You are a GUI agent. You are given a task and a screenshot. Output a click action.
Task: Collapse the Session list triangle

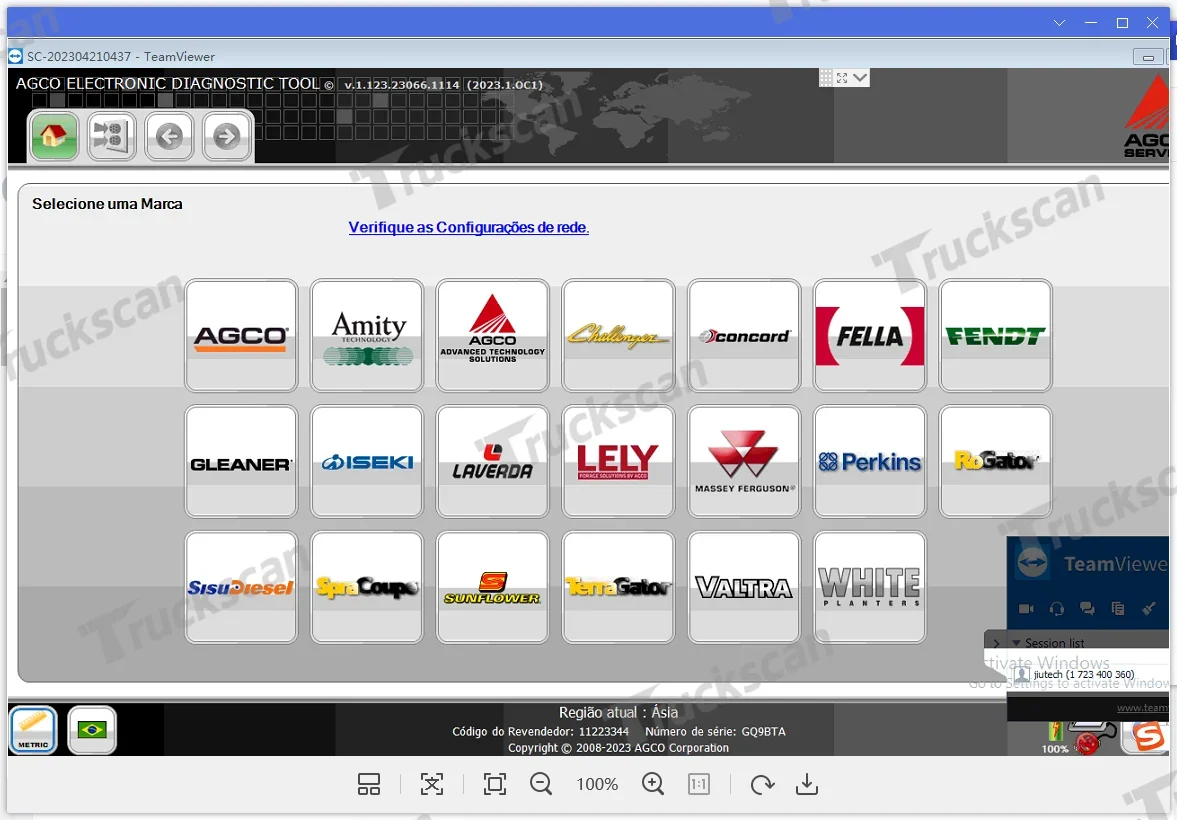(x=1016, y=643)
